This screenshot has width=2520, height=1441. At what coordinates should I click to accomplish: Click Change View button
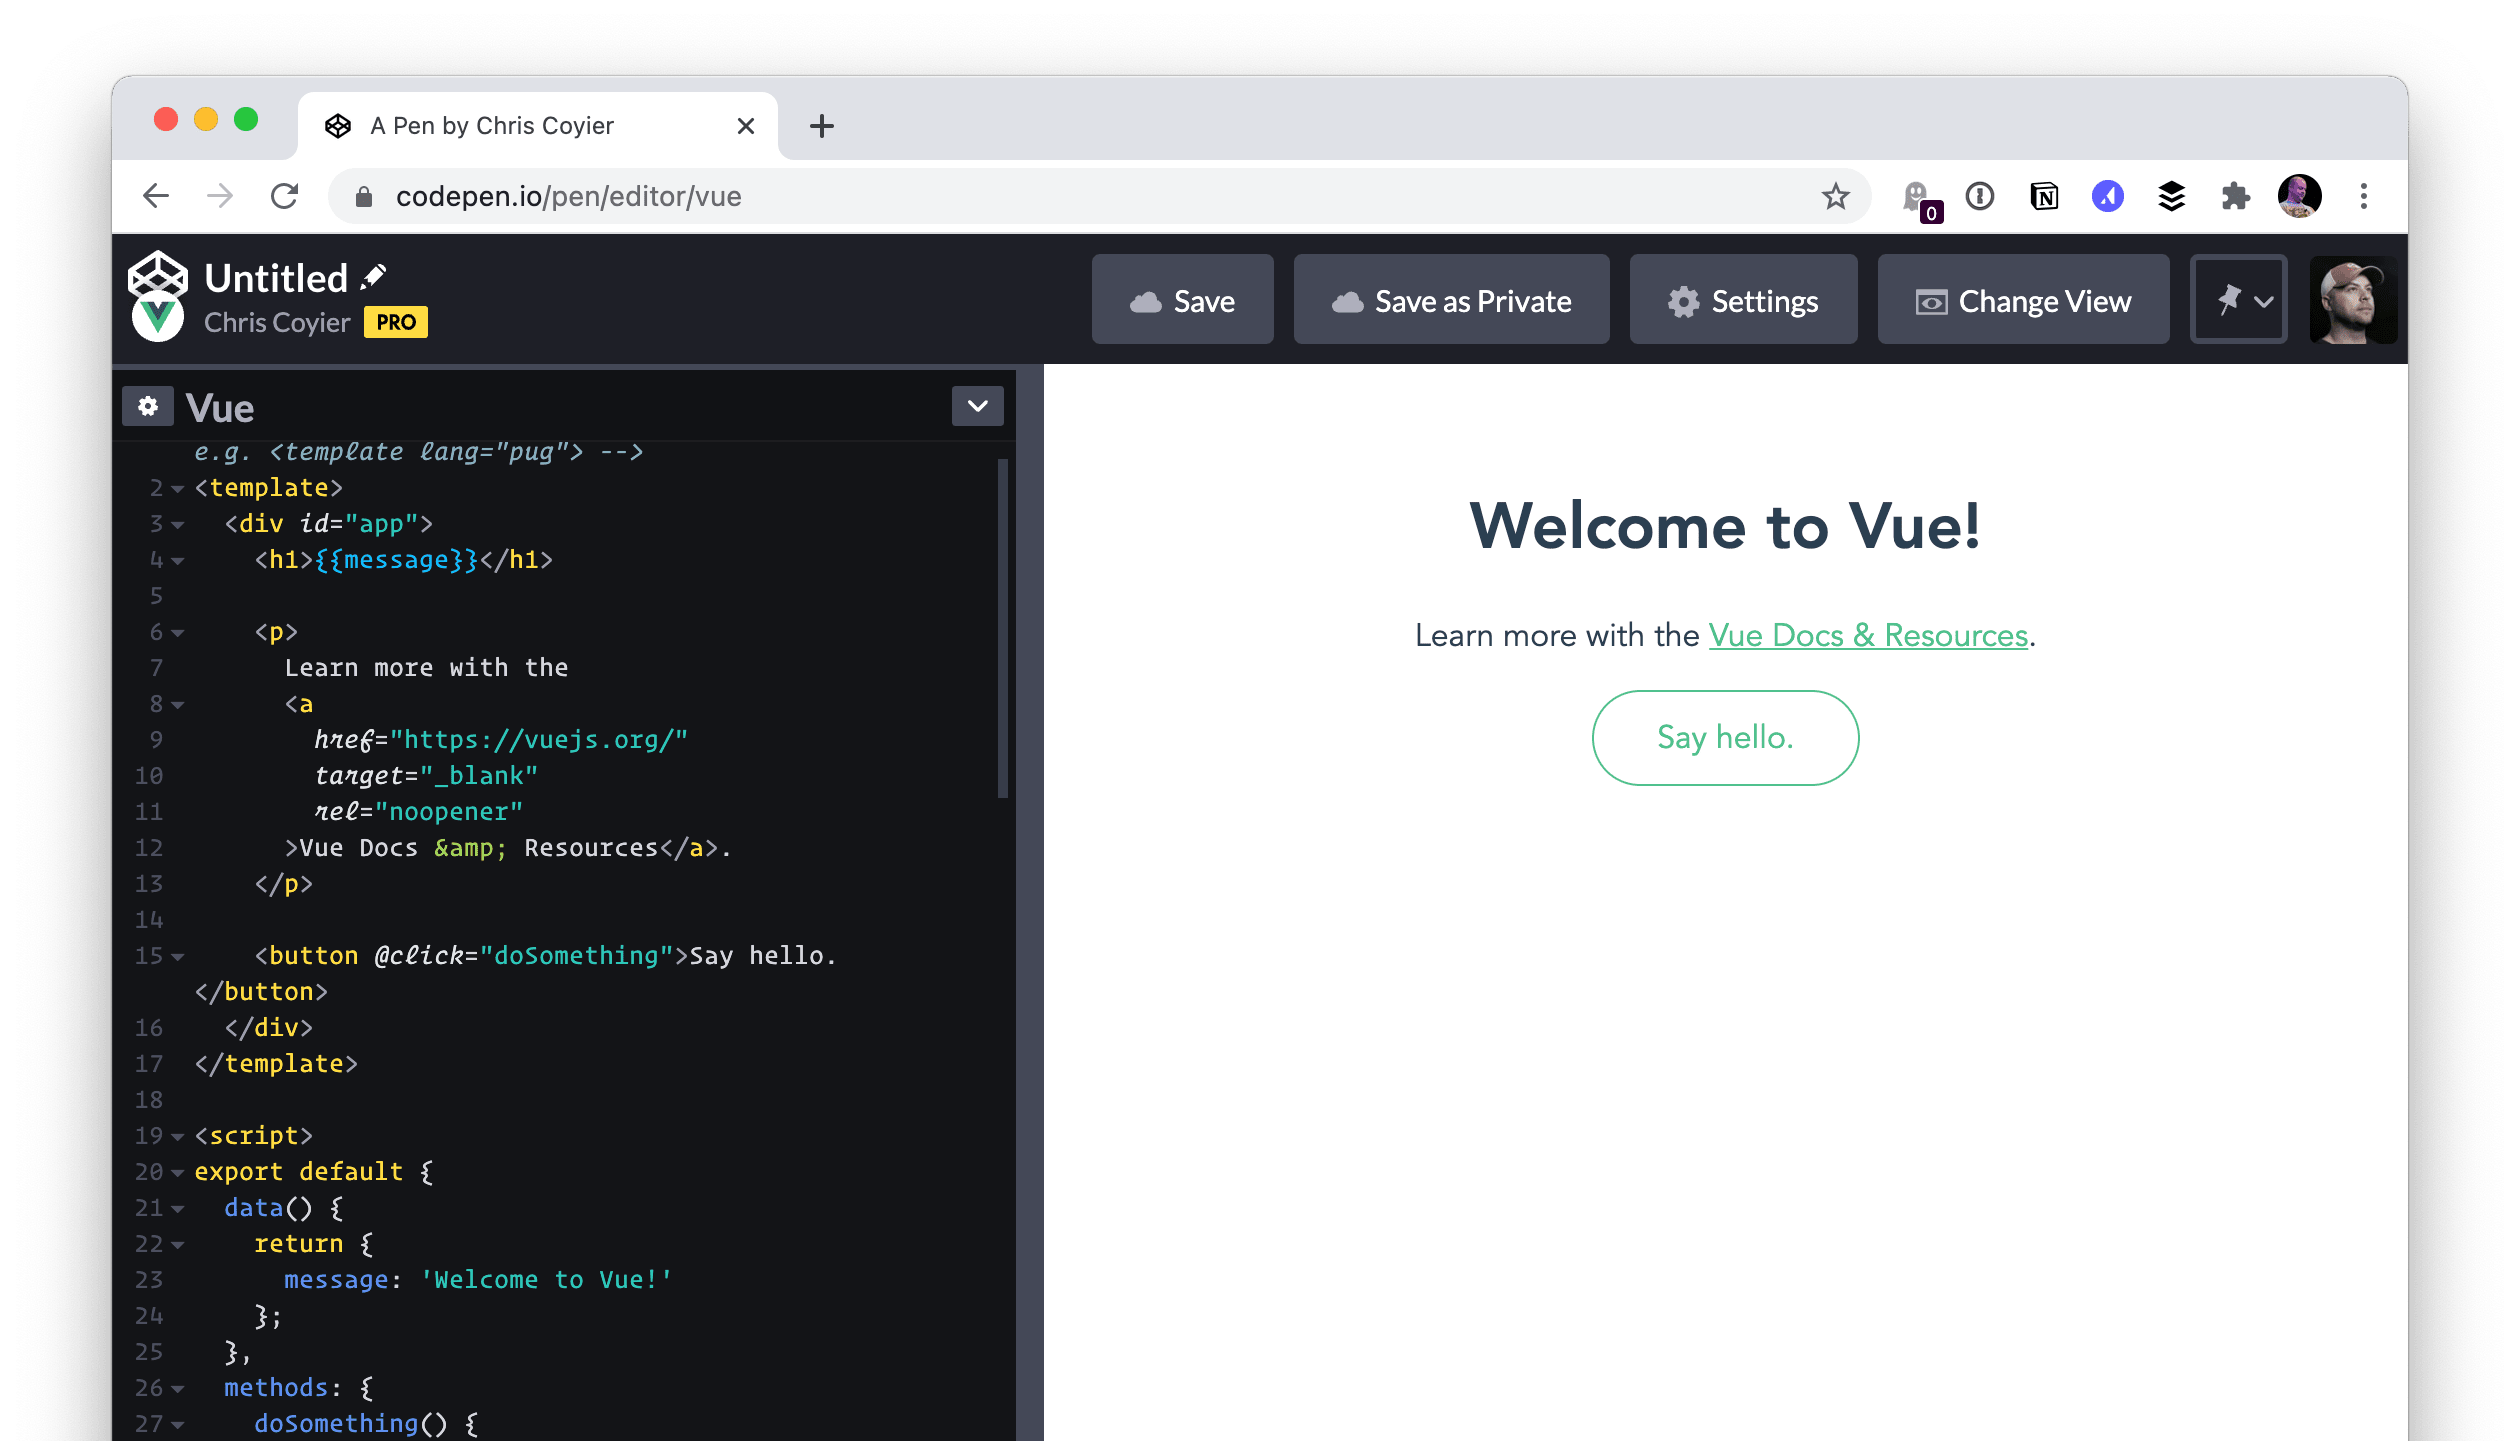(x=2024, y=300)
